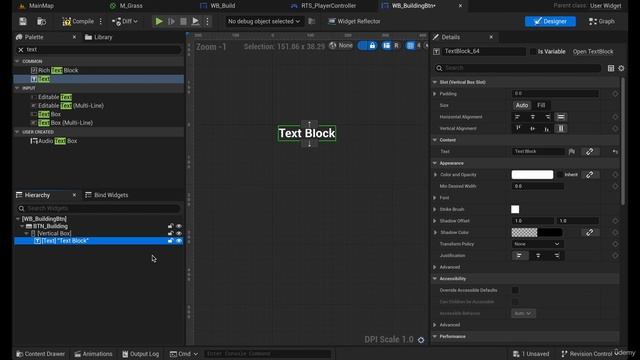Clear the palette search text

(20, 49)
